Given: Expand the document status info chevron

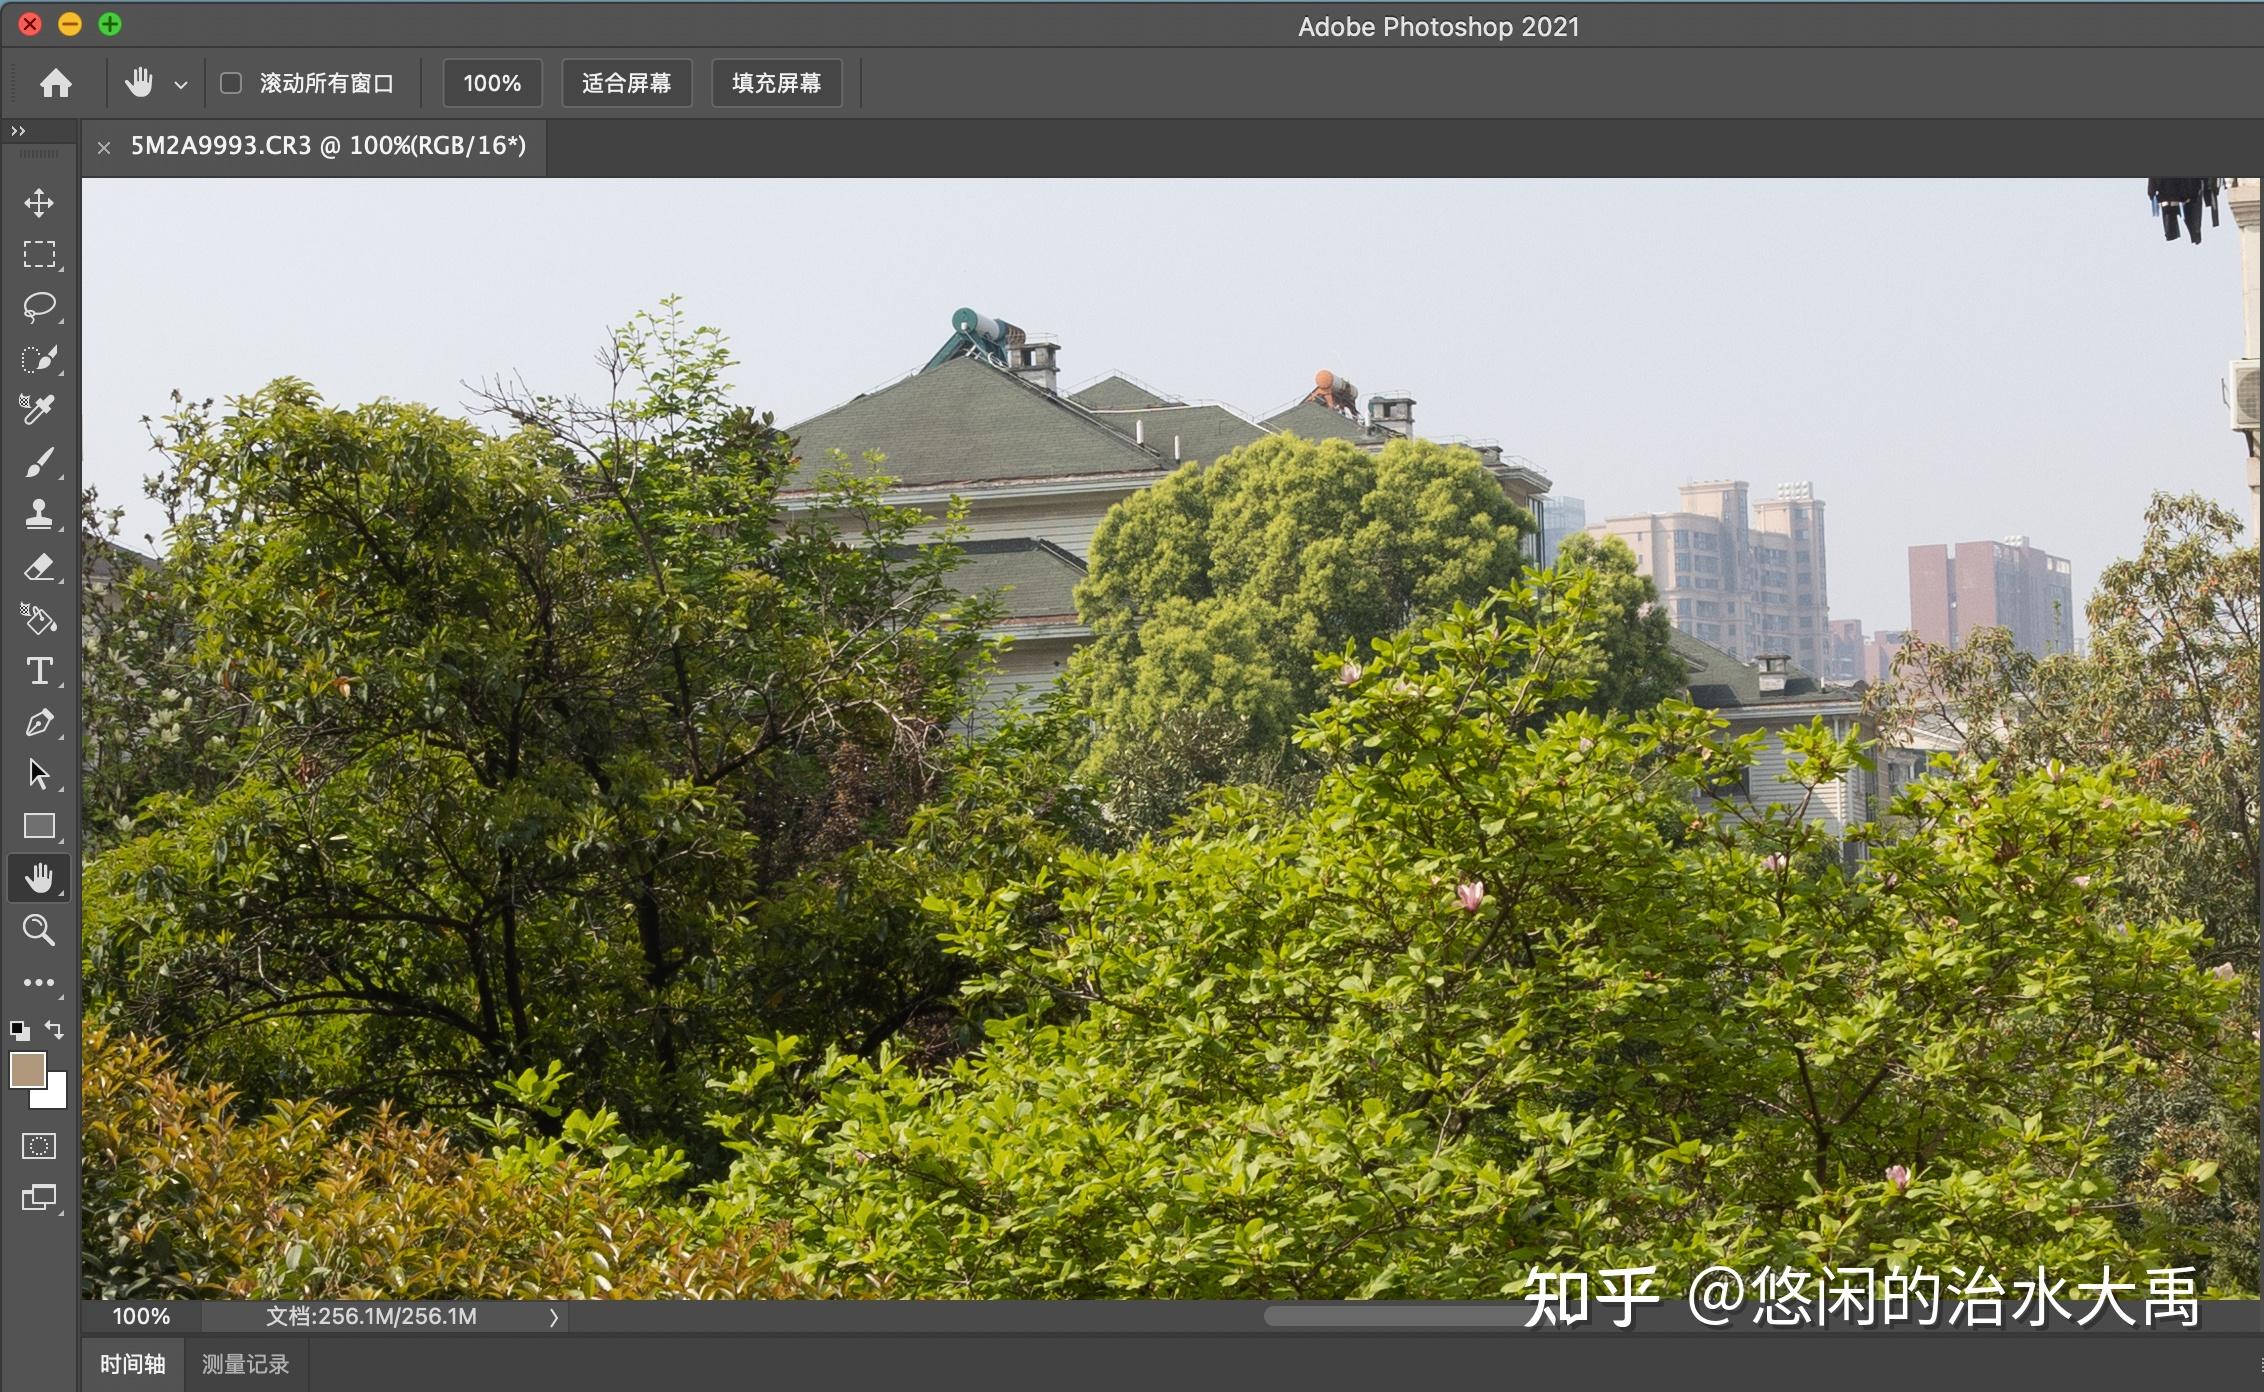Looking at the screenshot, I should click(553, 1317).
